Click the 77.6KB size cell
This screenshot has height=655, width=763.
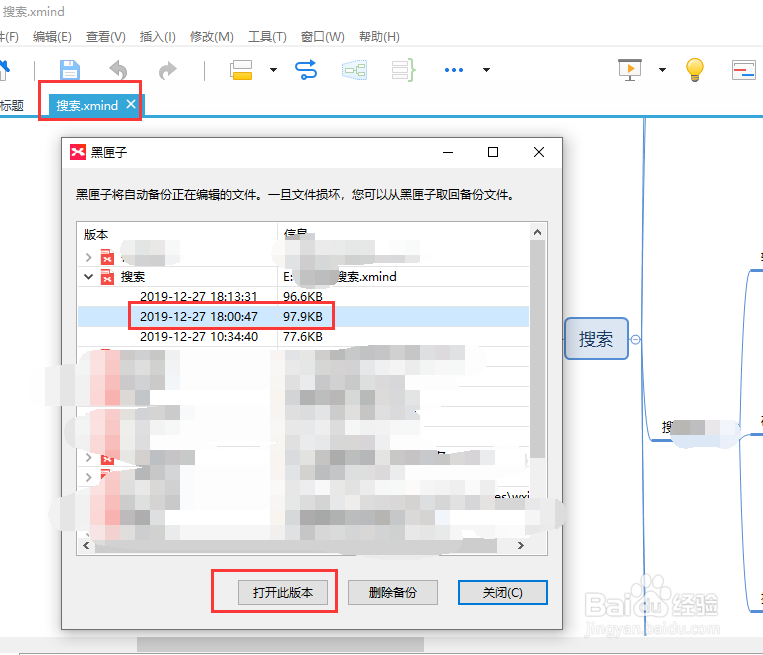pos(303,336)
